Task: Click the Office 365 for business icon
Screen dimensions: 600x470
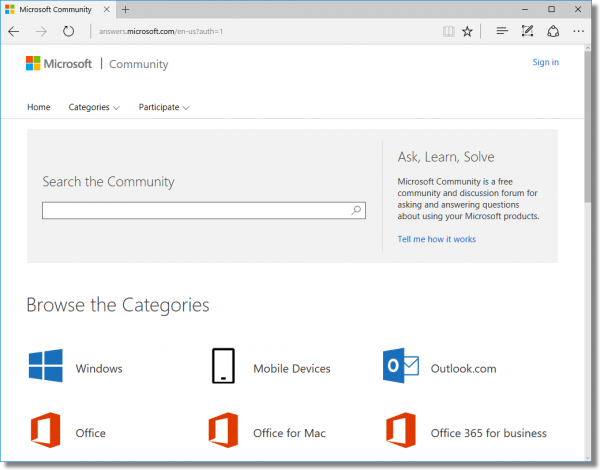Action: point(401,430)
